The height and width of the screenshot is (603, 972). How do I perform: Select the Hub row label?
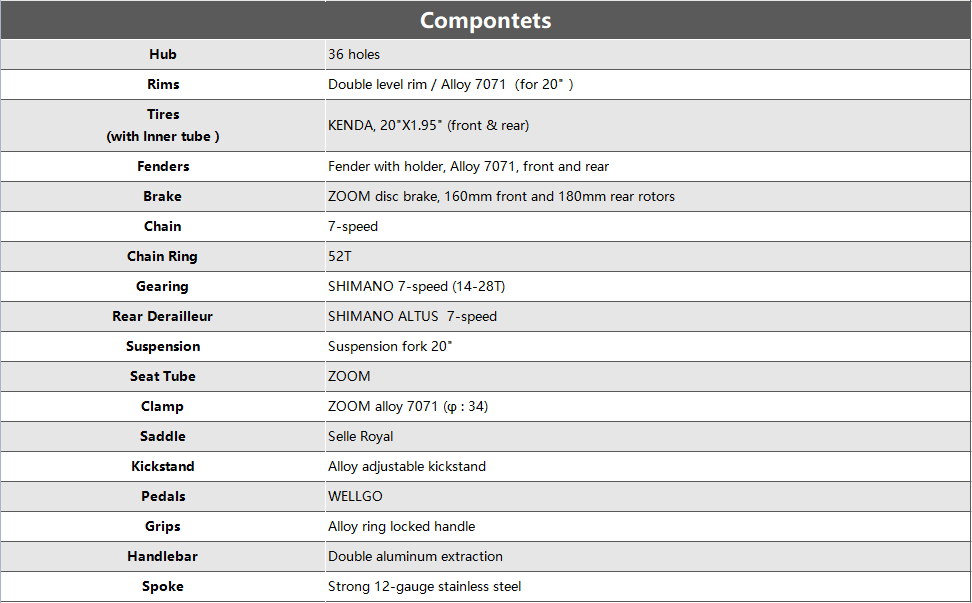[162, 54]
